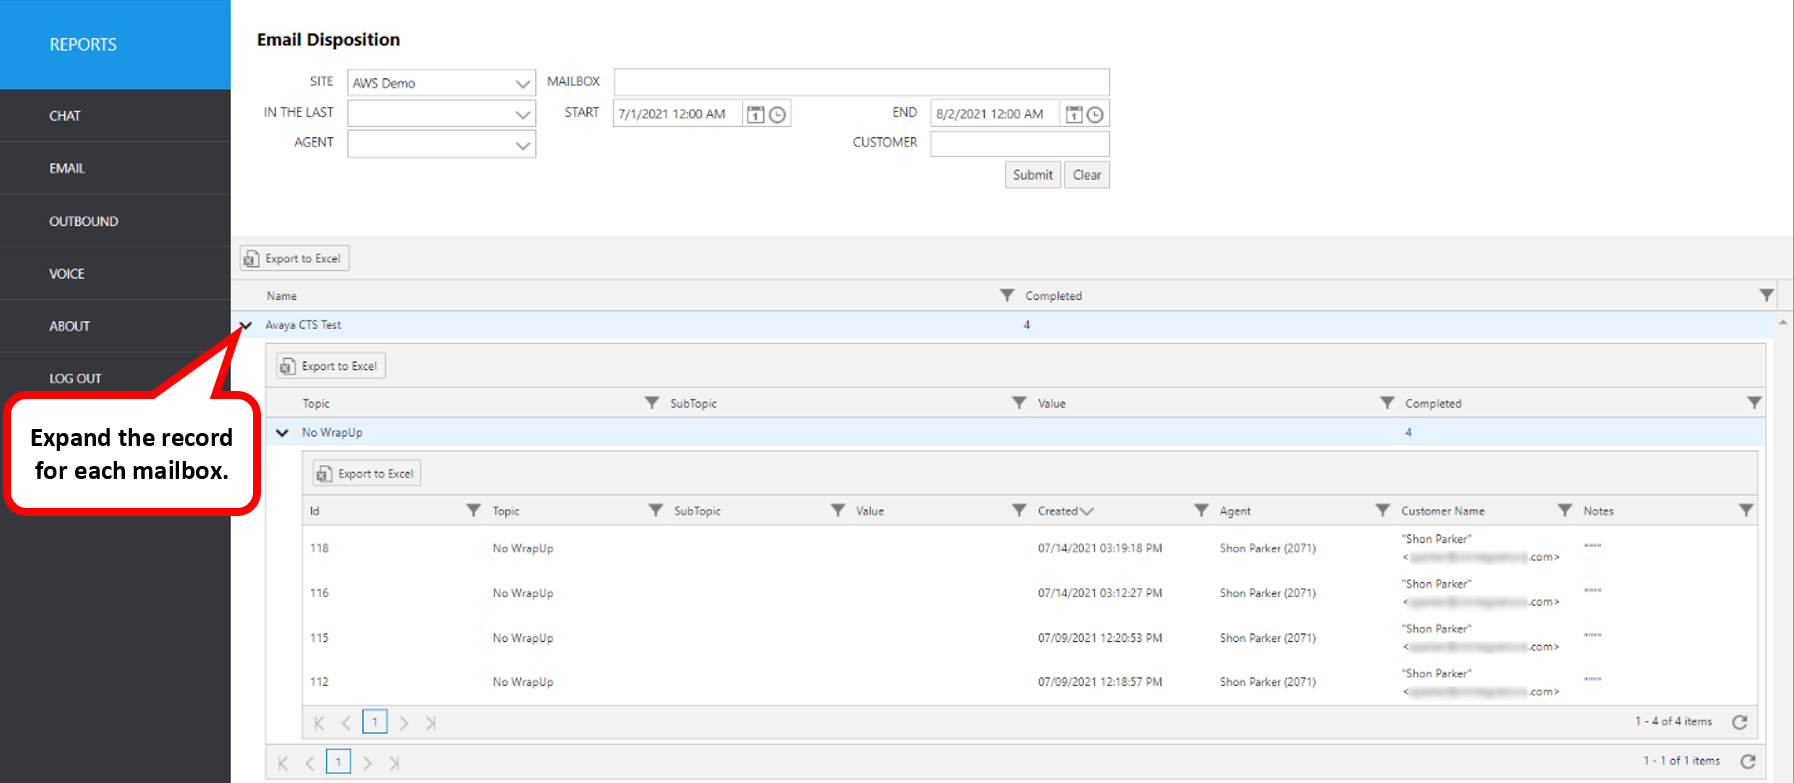
Task: Select the row with Id 118
Action: click(x=1030, y=548)
